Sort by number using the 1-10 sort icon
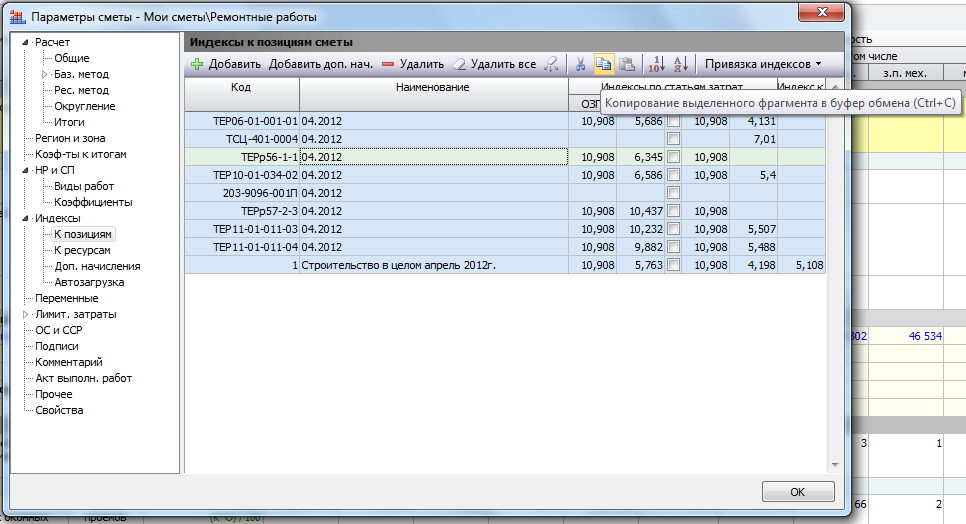The image size is (966, 524). [656, 64]
